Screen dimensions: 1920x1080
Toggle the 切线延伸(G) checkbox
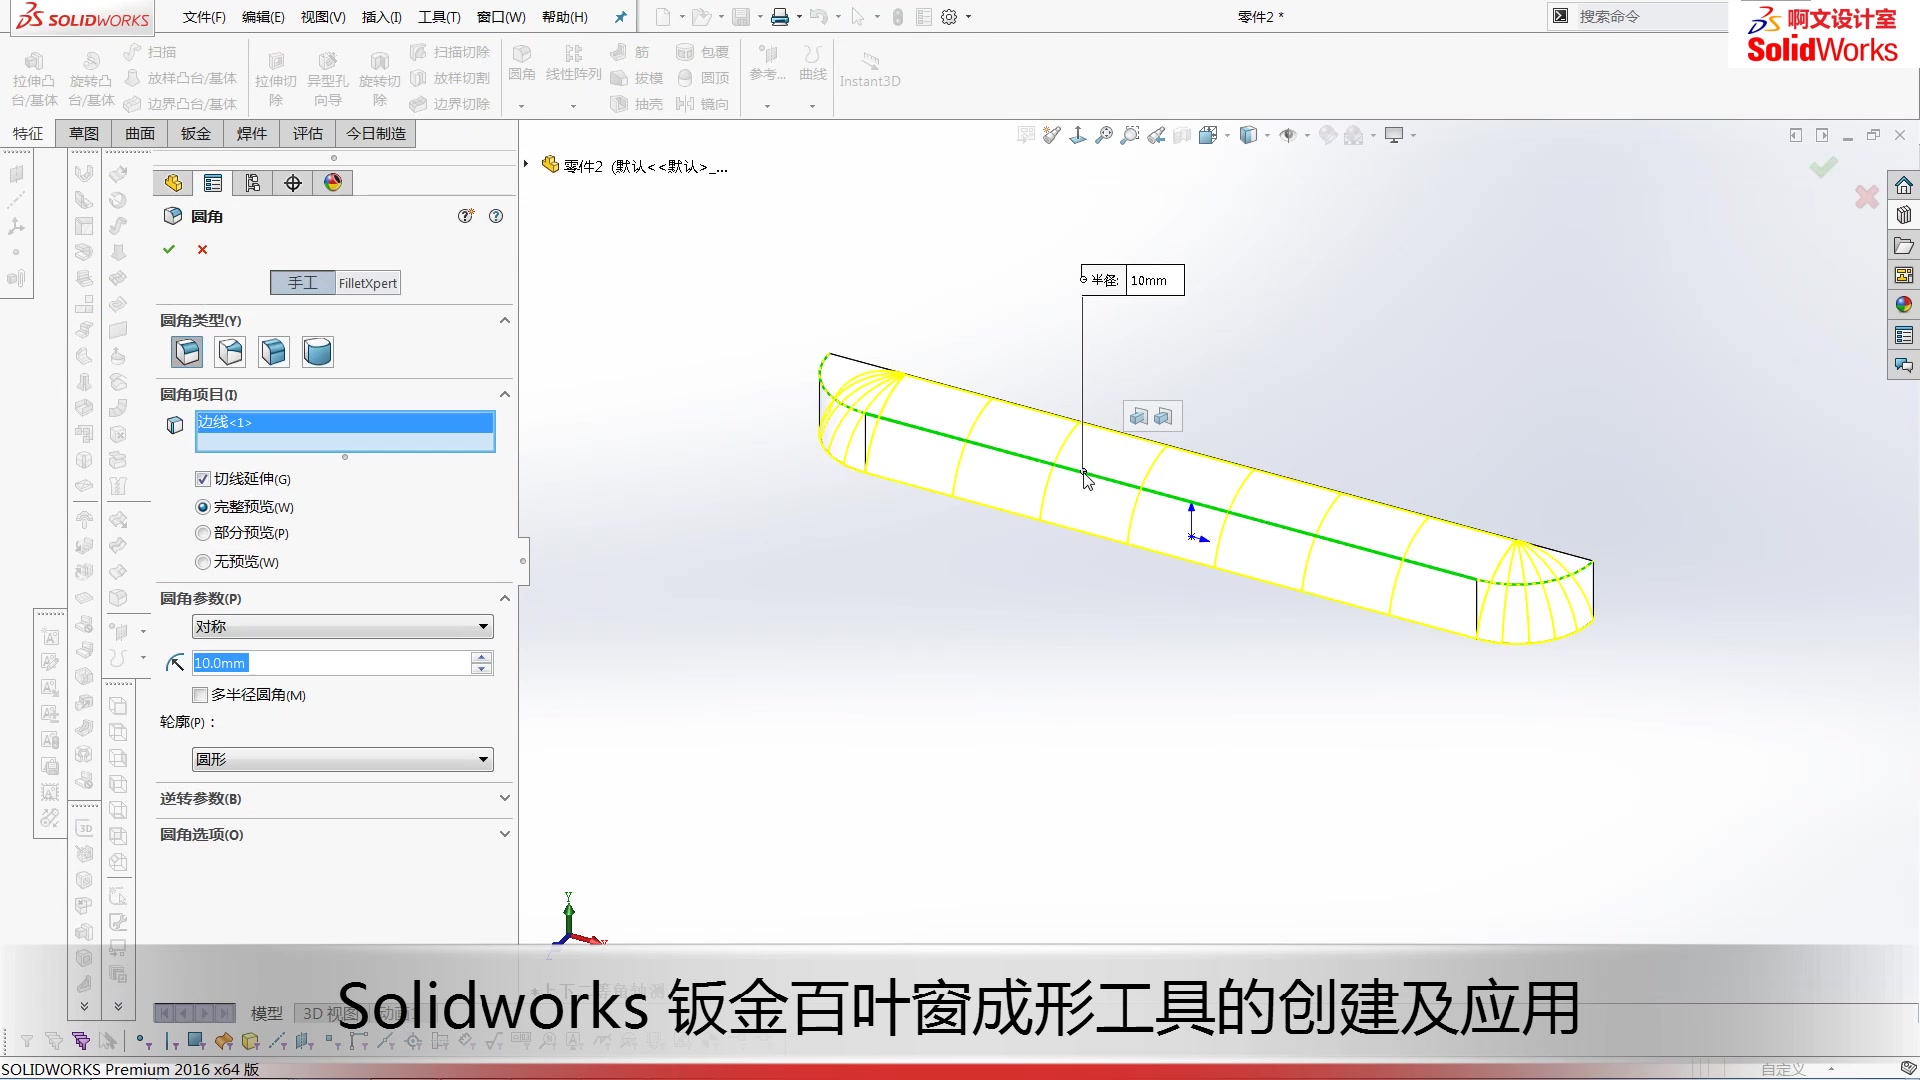pos(202,478)
